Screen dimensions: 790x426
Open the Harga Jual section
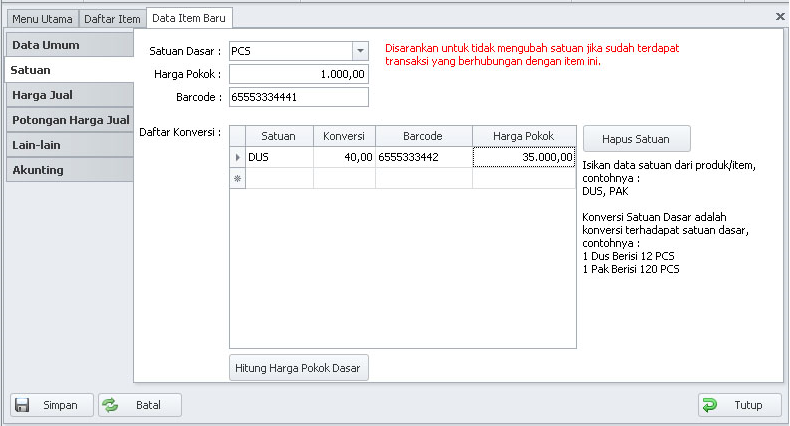pyautogui.click(x=68, y=95)
